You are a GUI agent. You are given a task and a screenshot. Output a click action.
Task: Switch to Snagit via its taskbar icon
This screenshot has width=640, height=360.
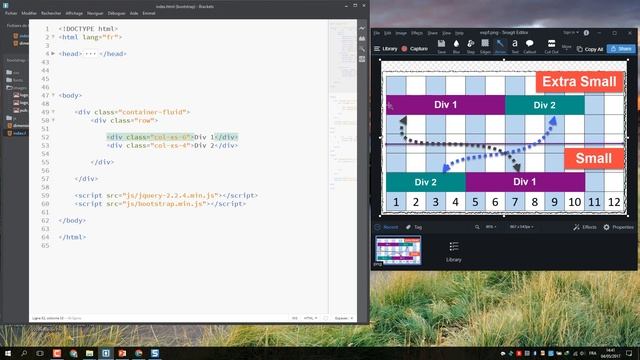(155, 353)
